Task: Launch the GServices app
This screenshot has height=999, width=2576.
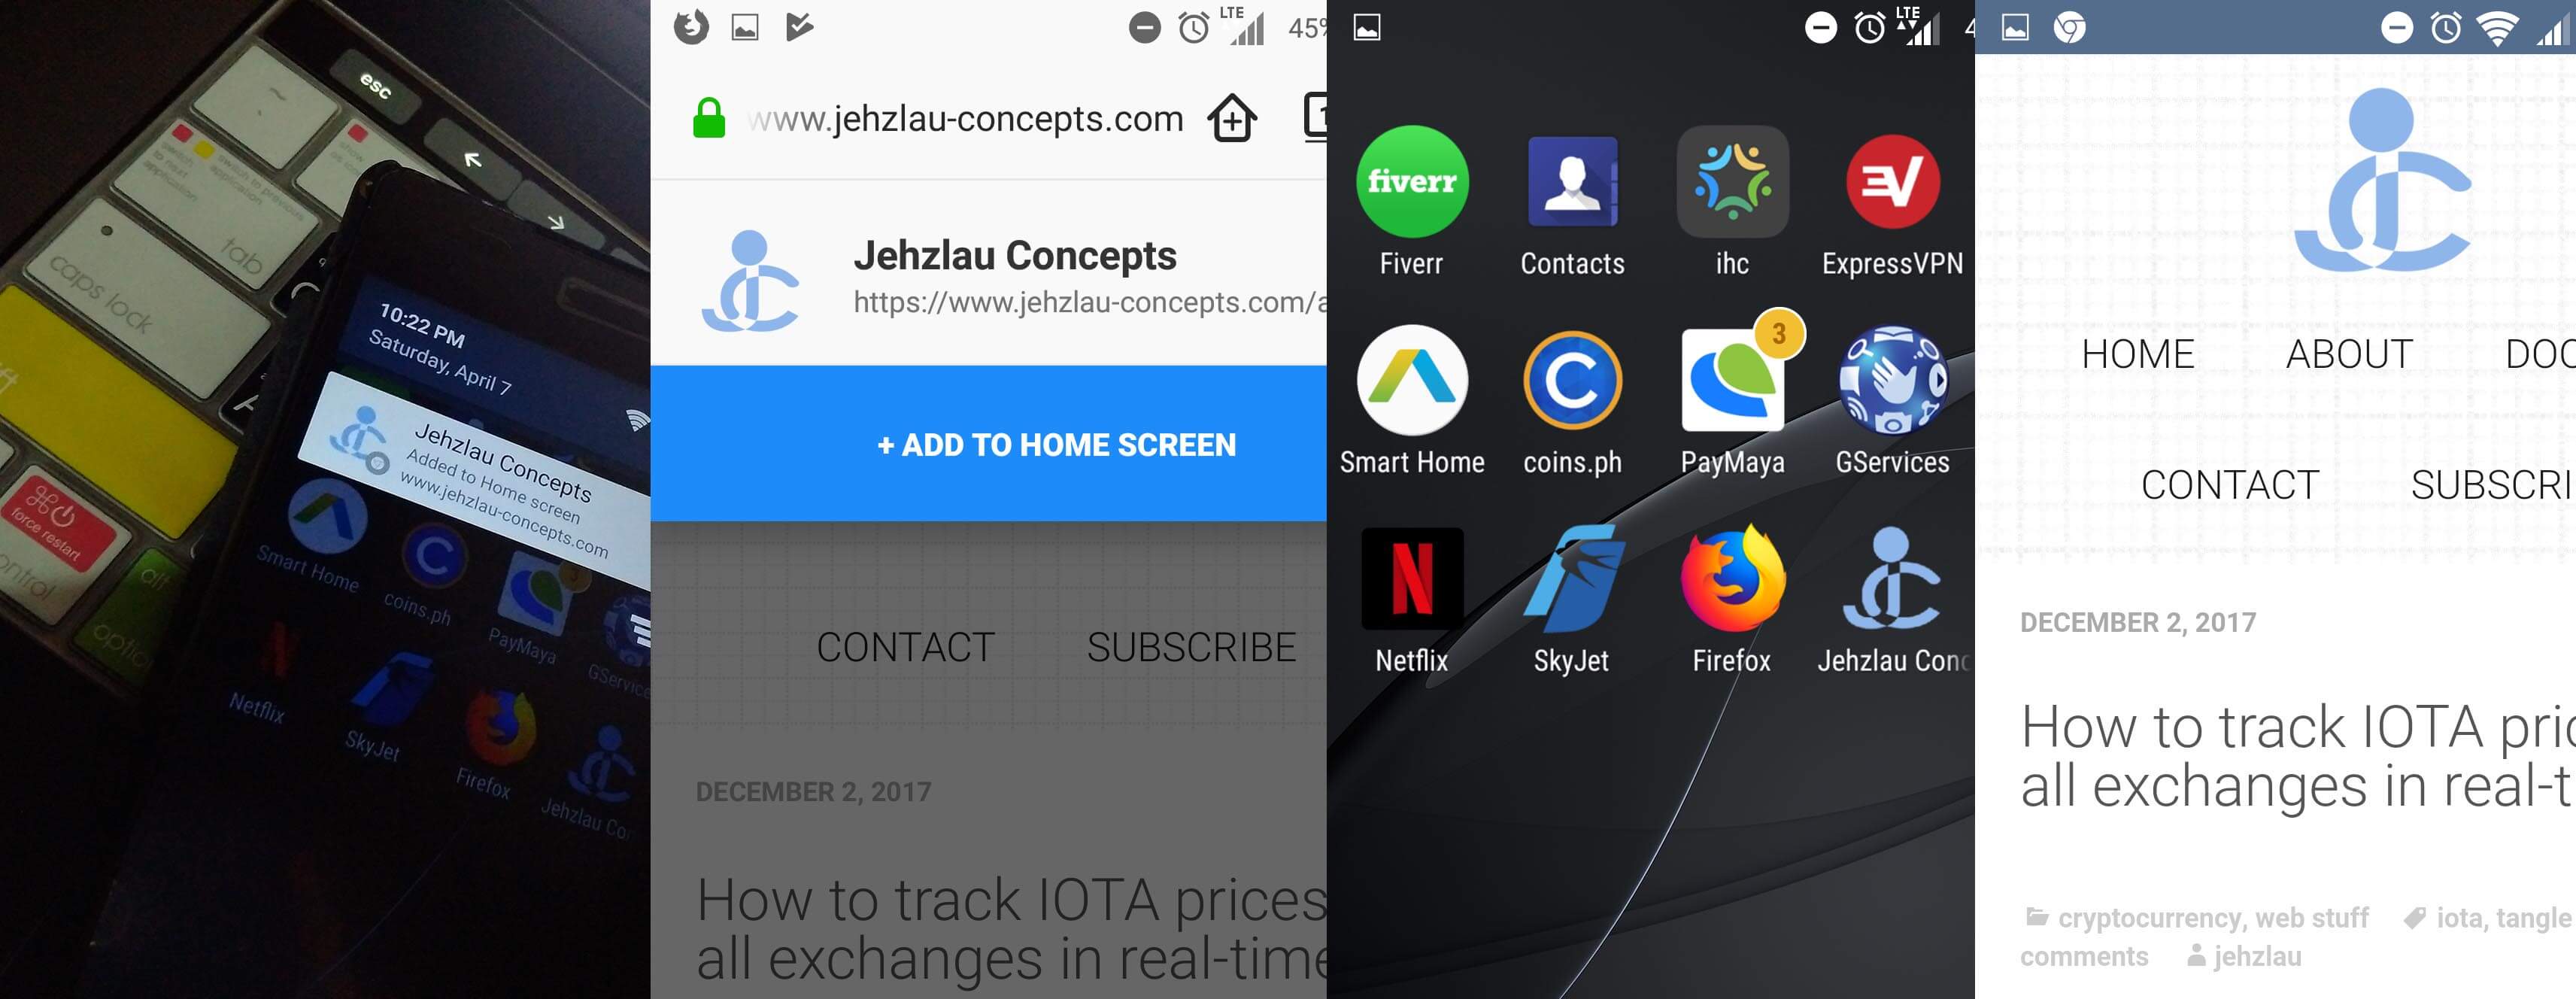Action: click(1892, 380)
